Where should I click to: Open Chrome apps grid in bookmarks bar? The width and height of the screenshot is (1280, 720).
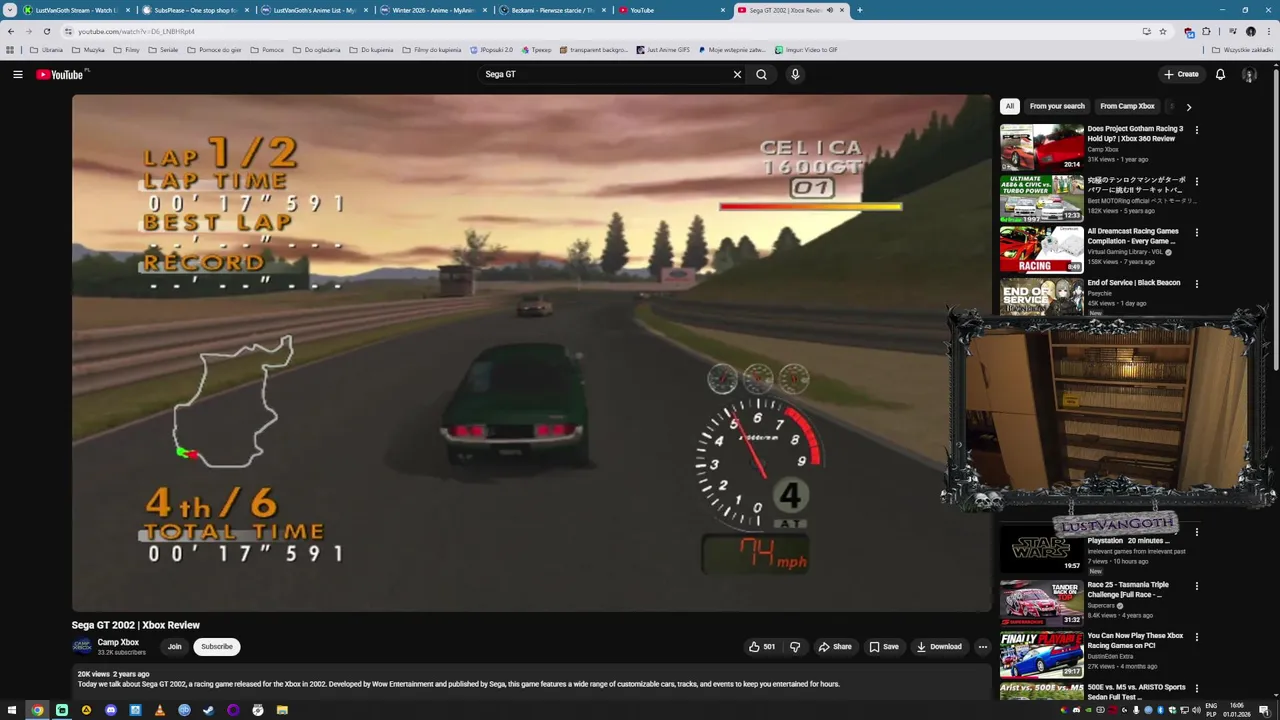tap(10, 49)
